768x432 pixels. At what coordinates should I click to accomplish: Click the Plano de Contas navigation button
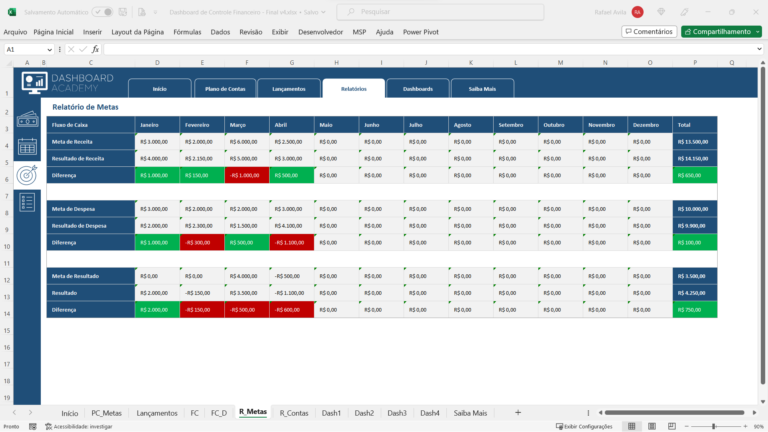coord(225,89)
